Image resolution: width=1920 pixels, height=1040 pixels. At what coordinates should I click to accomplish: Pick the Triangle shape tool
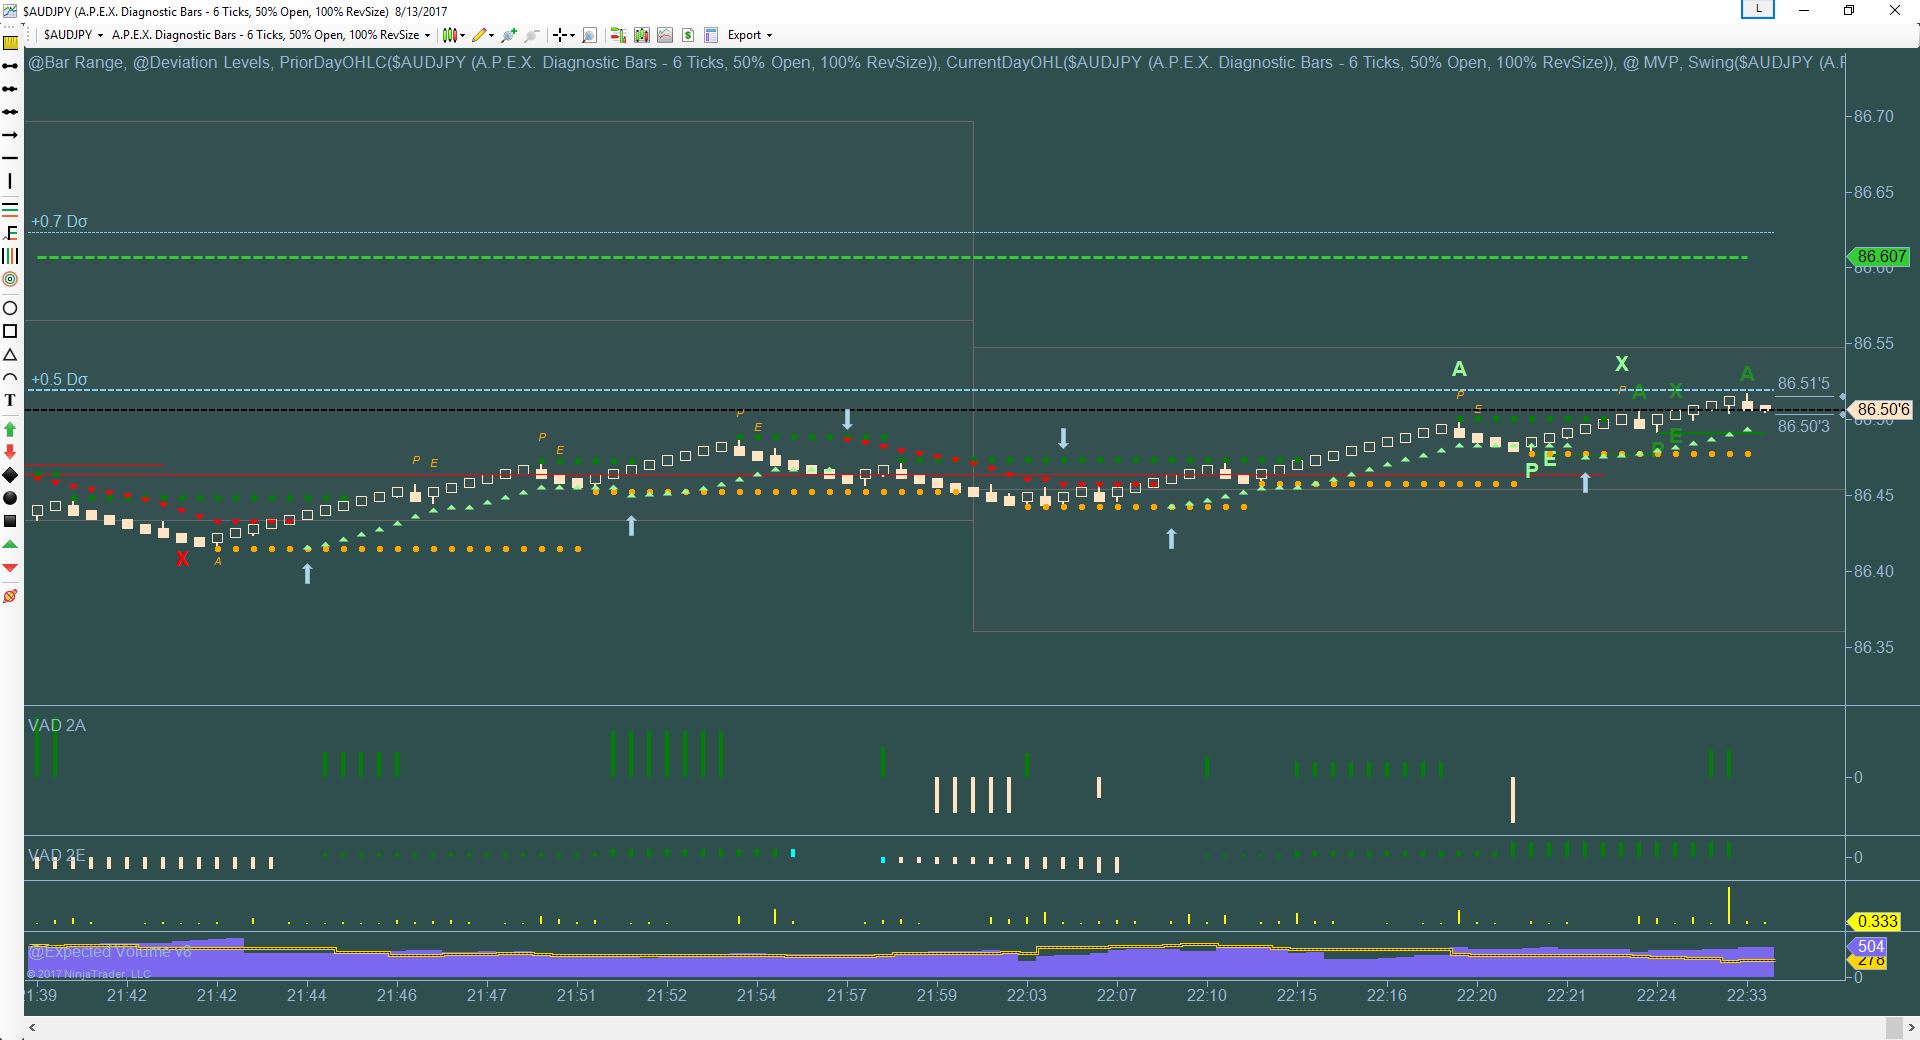click(x=10, y=355)
